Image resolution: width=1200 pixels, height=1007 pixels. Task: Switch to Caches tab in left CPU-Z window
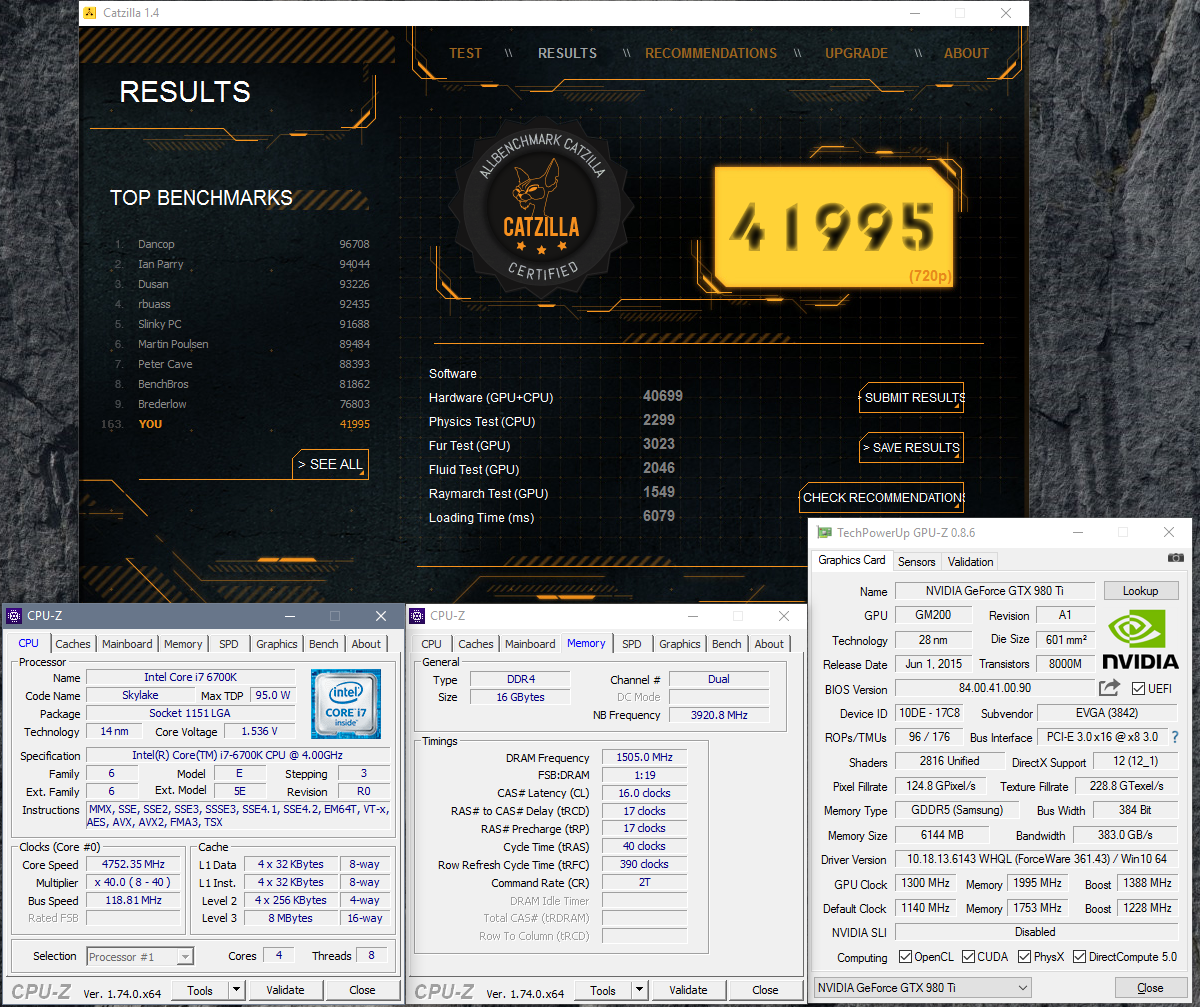click(x=73, y=644)
